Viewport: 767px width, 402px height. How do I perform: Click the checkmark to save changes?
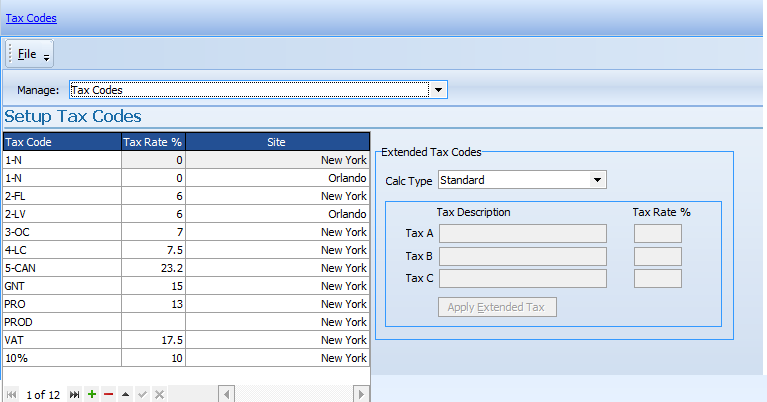pyautogui.click(x=142, y=395)
